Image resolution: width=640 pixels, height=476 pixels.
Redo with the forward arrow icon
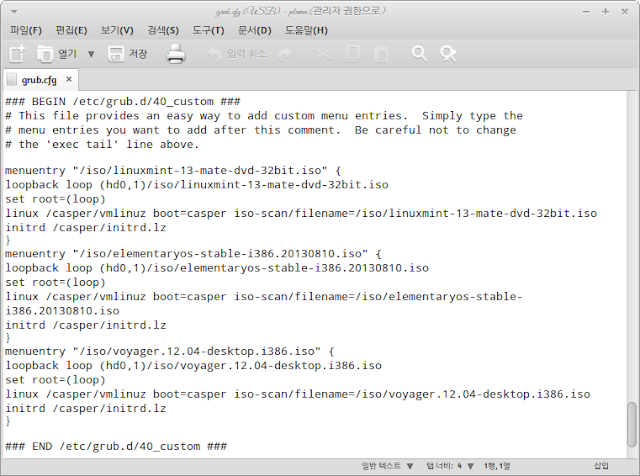click(285, 54)
